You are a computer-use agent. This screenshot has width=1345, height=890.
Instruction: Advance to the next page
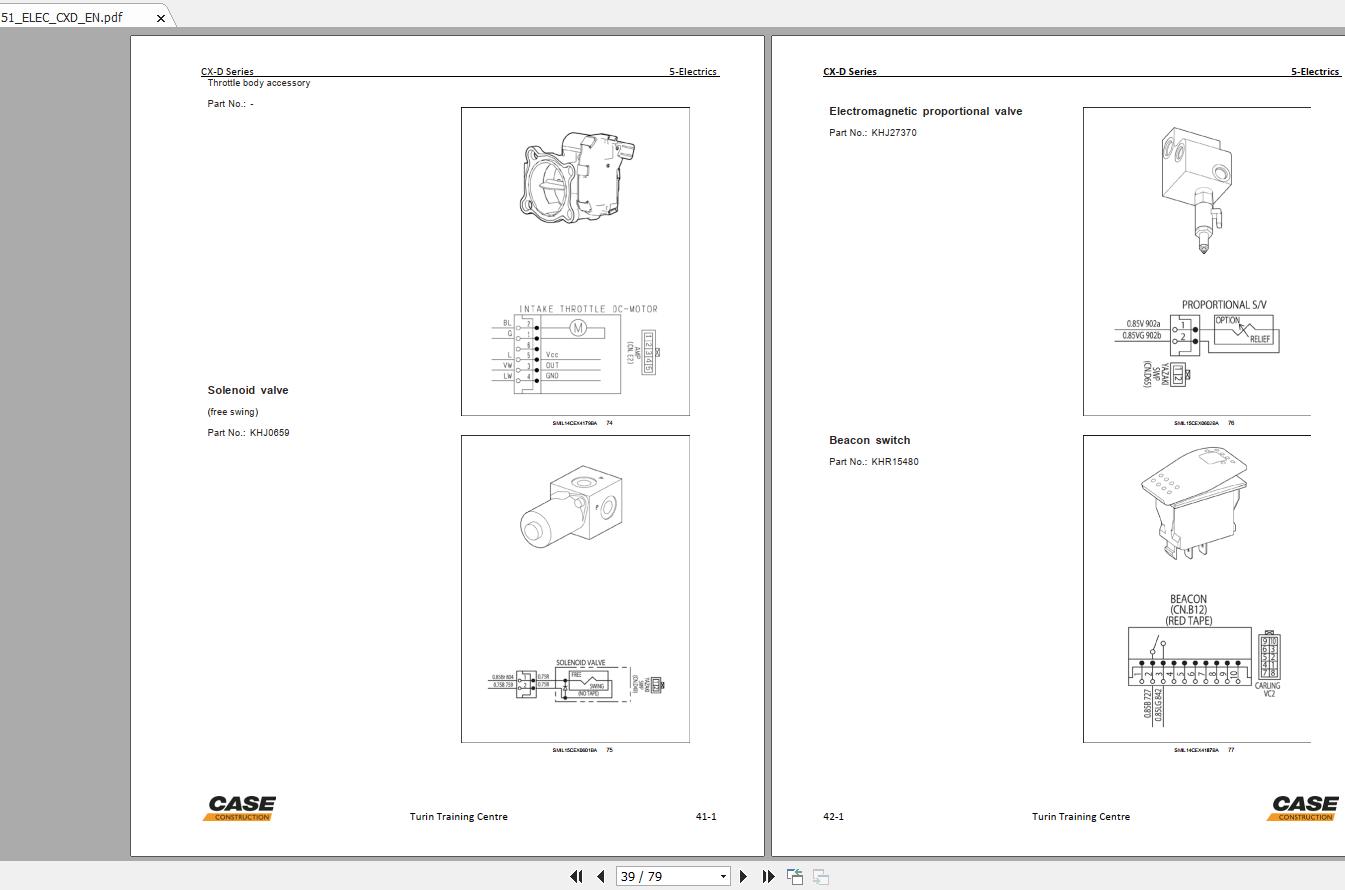pyautogui.click(x=743, y=877)
